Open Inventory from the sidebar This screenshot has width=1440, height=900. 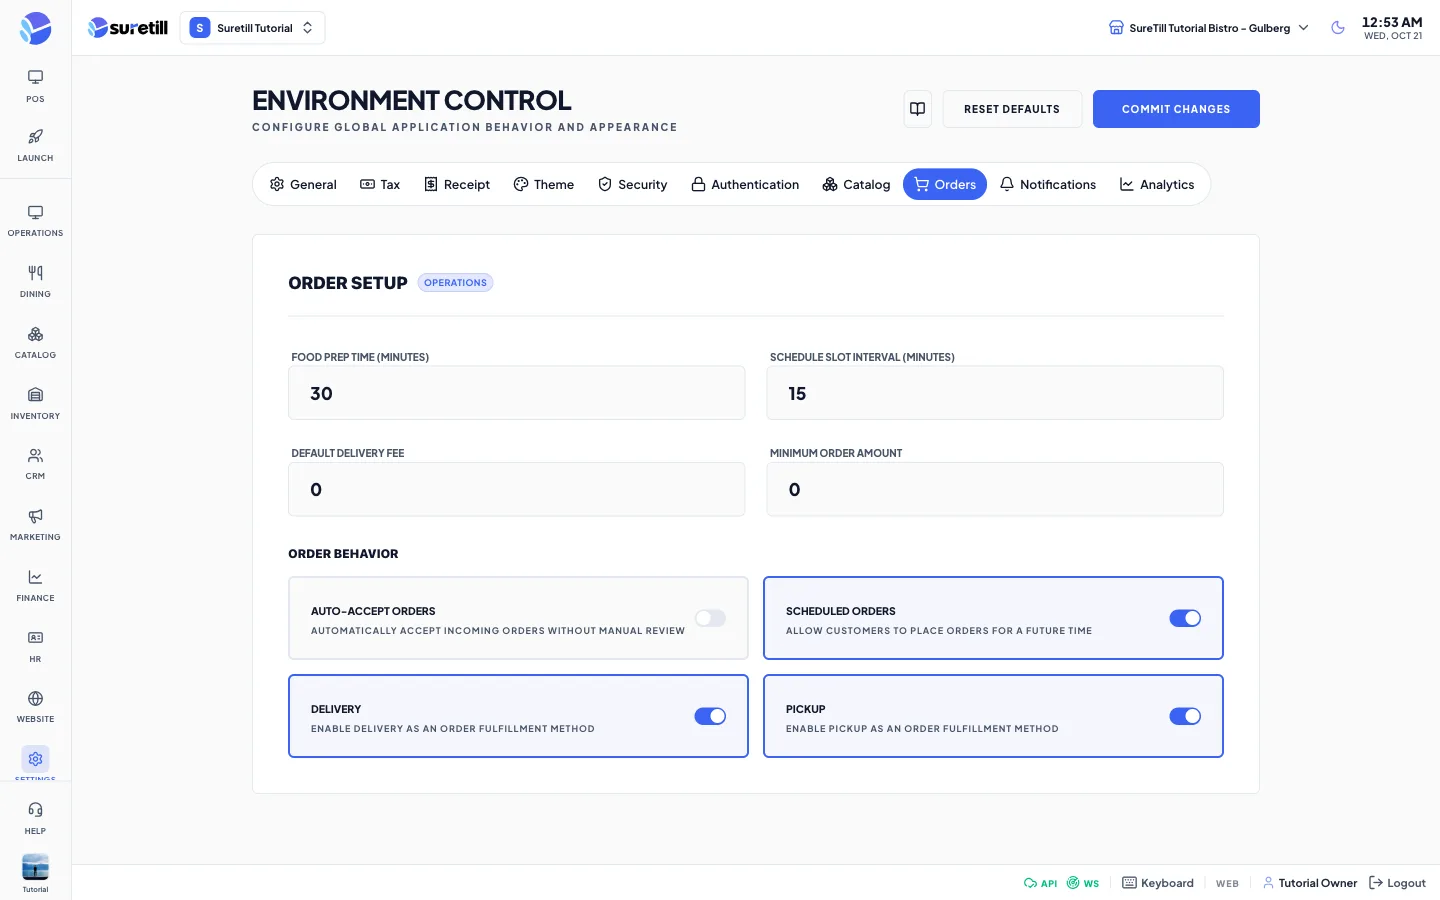(x=35, y=404)
